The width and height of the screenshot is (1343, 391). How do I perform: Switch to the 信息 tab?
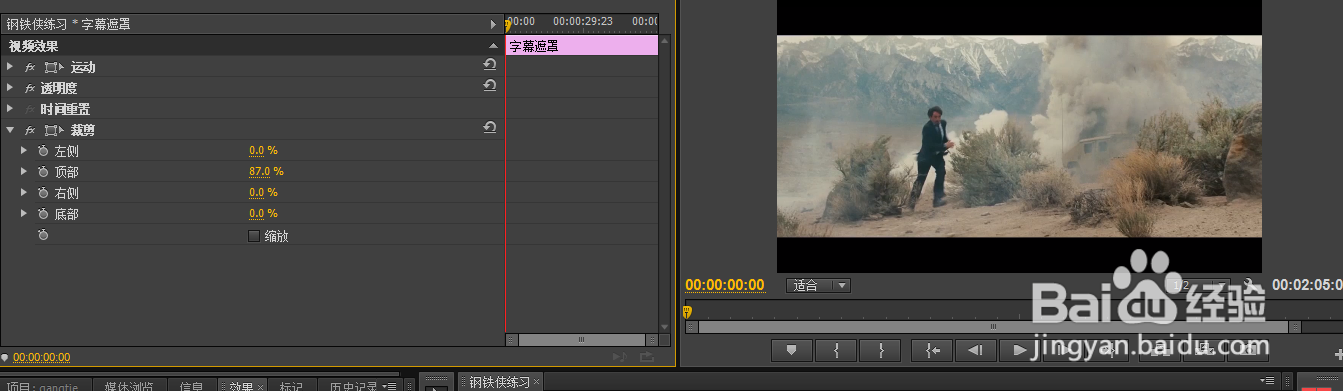tap(192, 386)
